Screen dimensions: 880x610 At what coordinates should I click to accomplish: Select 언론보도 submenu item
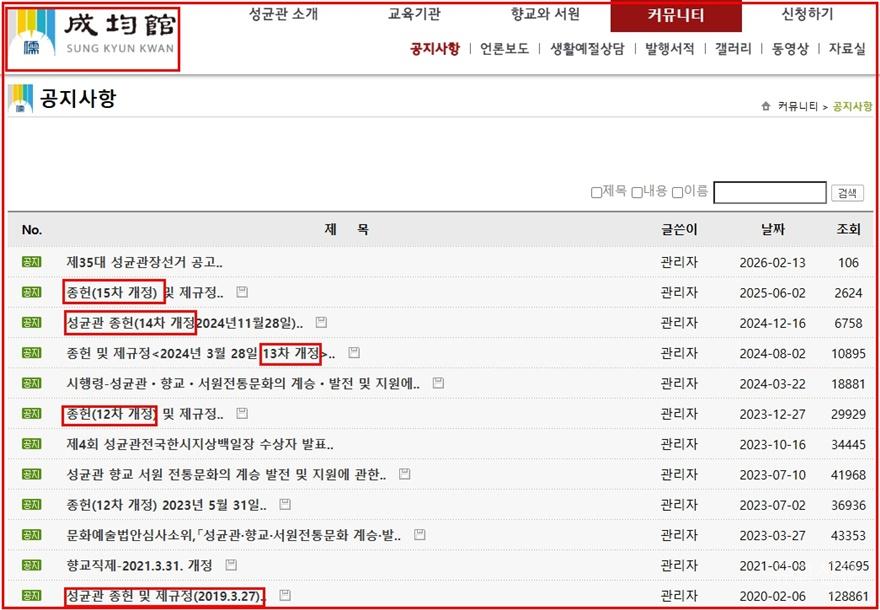[x=505, y=49]
